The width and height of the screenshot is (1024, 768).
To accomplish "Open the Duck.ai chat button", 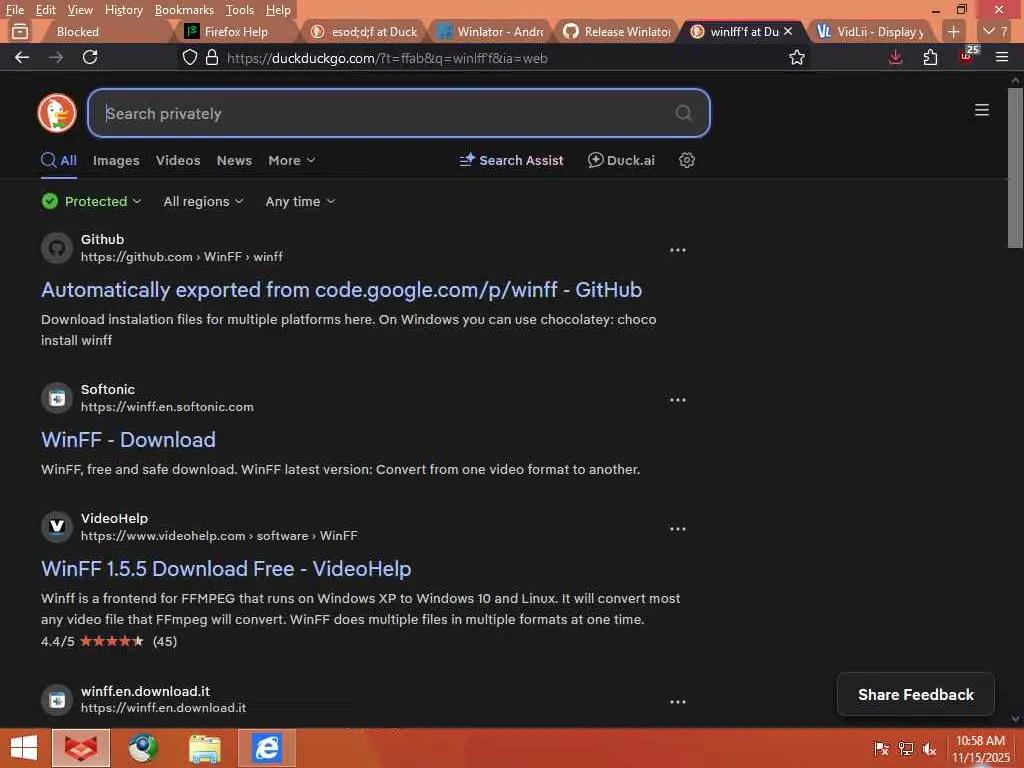I will 621,160.
